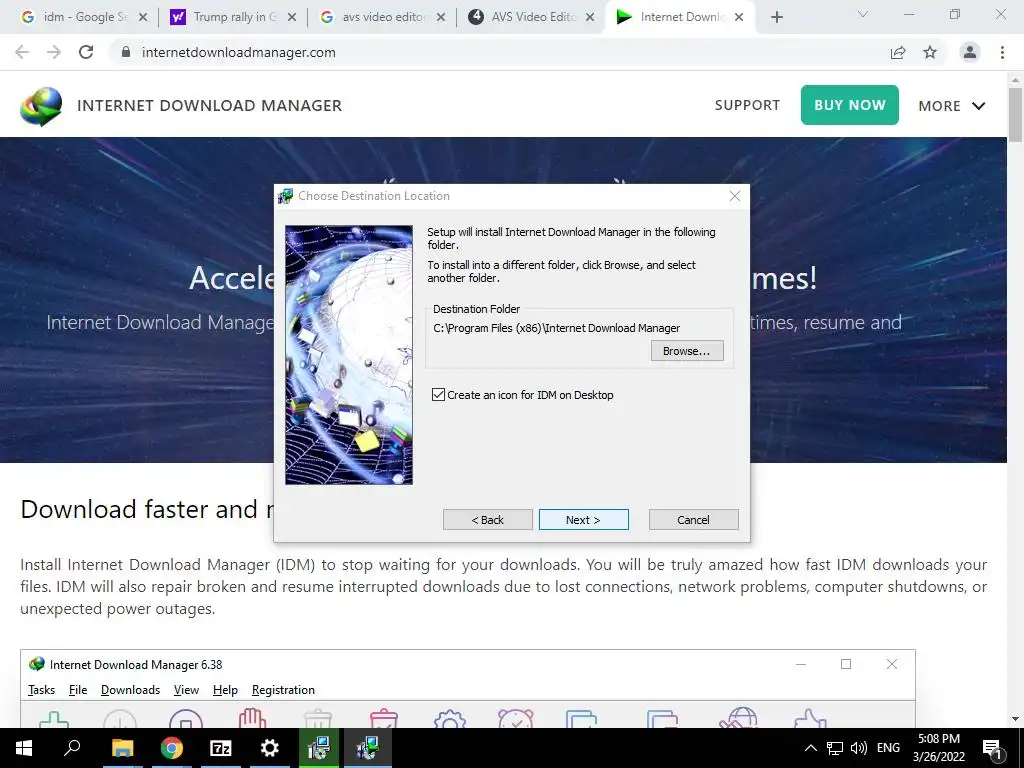Click first IDM installer taskbar icon
Viewport: 1024px width, 768px height.
[x=319, y=748]
